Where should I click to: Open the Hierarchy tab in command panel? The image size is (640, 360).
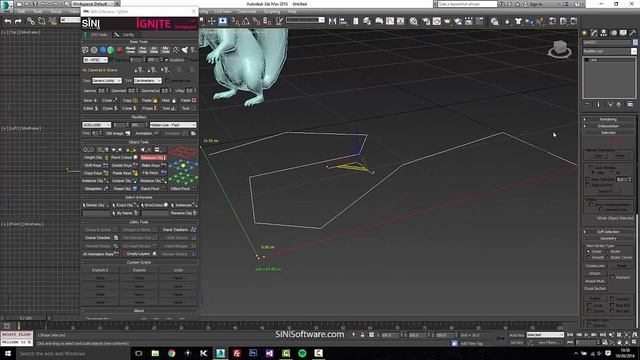click(604, 33)
